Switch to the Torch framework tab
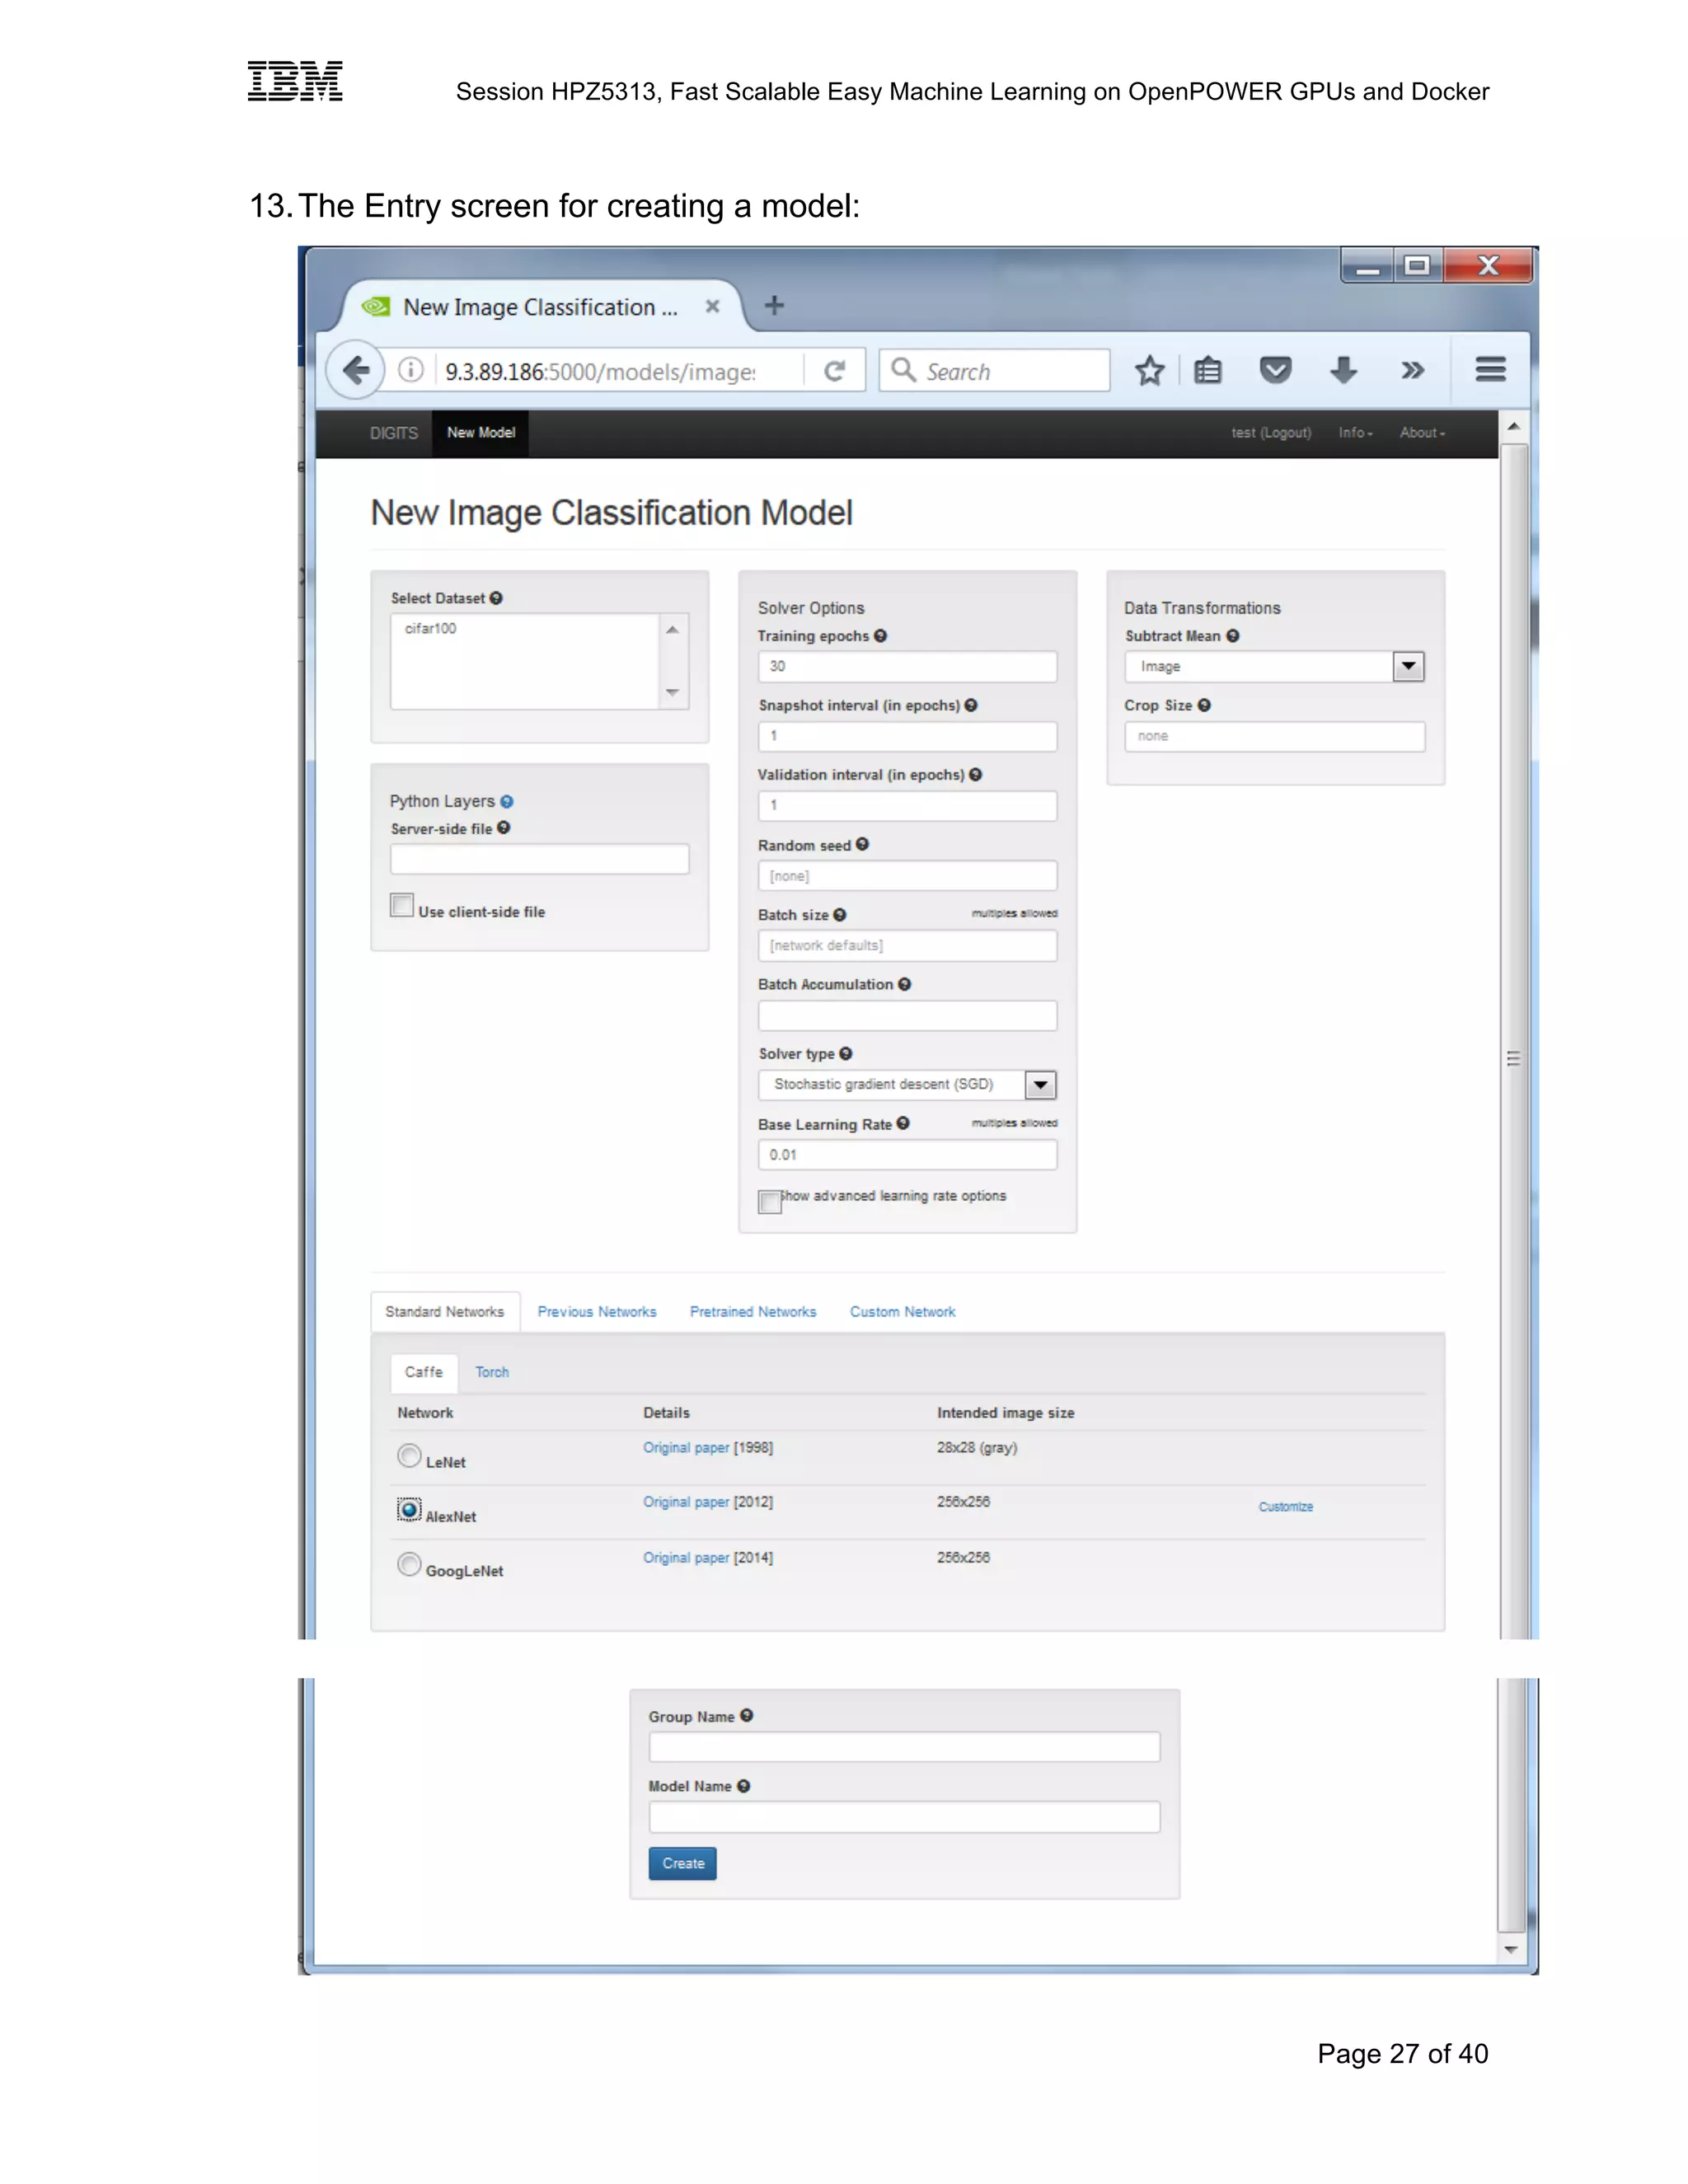This screenshot has width=1688, height=2184. point(491,1373)
